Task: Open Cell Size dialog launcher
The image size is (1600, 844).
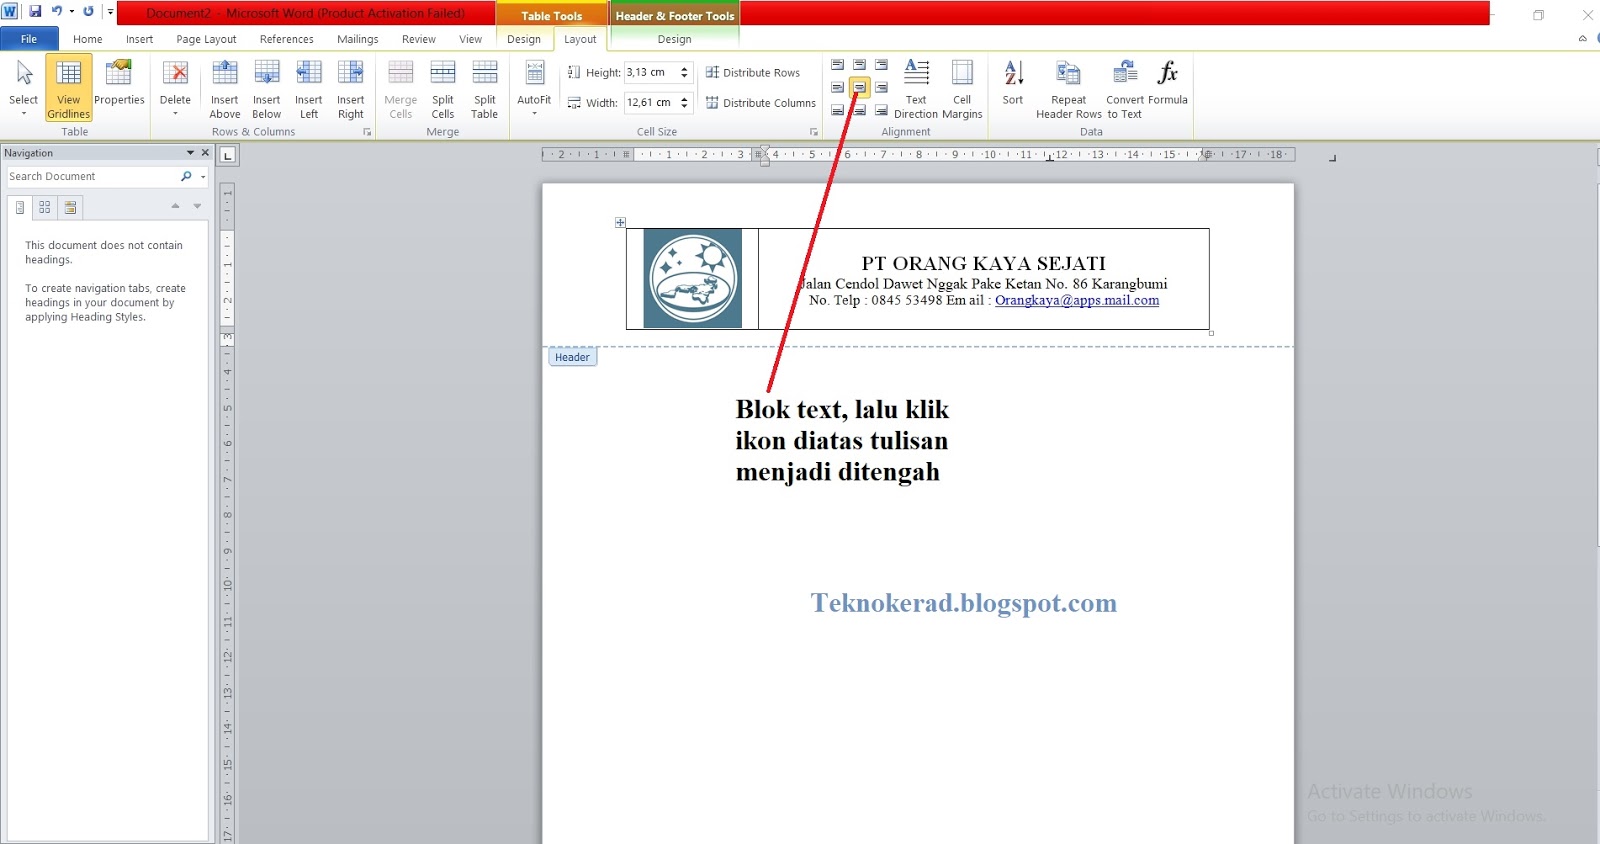Action: (814, 132)
